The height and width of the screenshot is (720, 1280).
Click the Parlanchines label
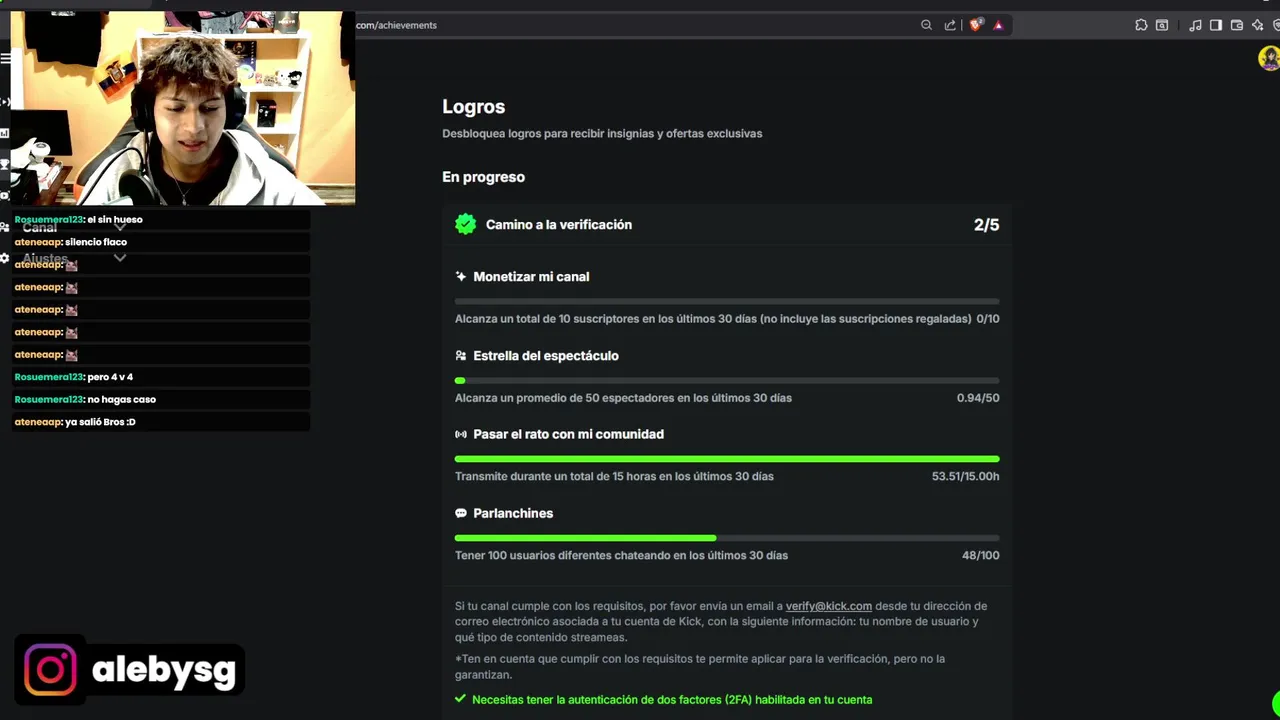(x=513, y=513)
